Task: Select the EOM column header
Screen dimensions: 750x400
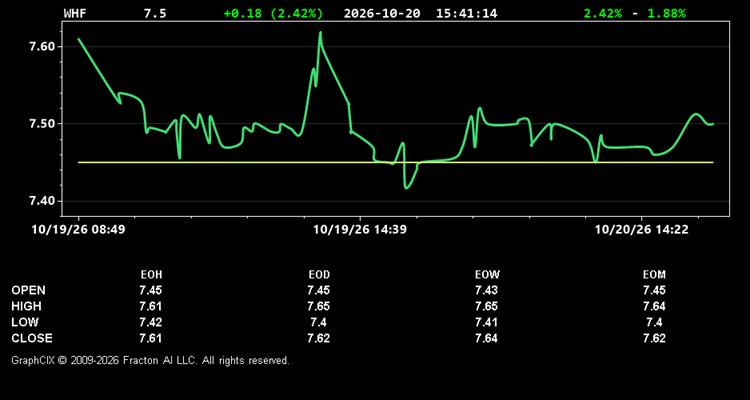Action: tap(654, 275)
